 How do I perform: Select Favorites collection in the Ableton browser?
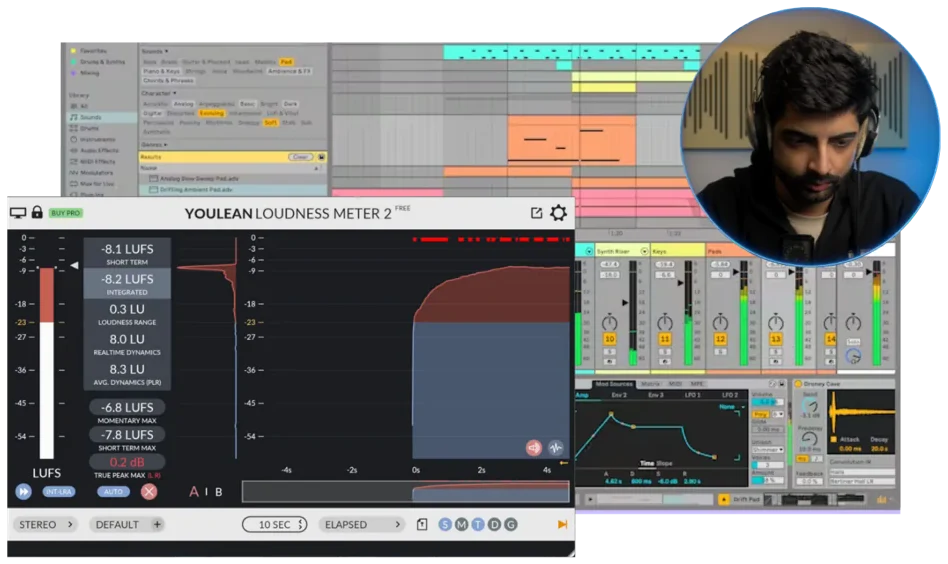(x=93, y=51)
